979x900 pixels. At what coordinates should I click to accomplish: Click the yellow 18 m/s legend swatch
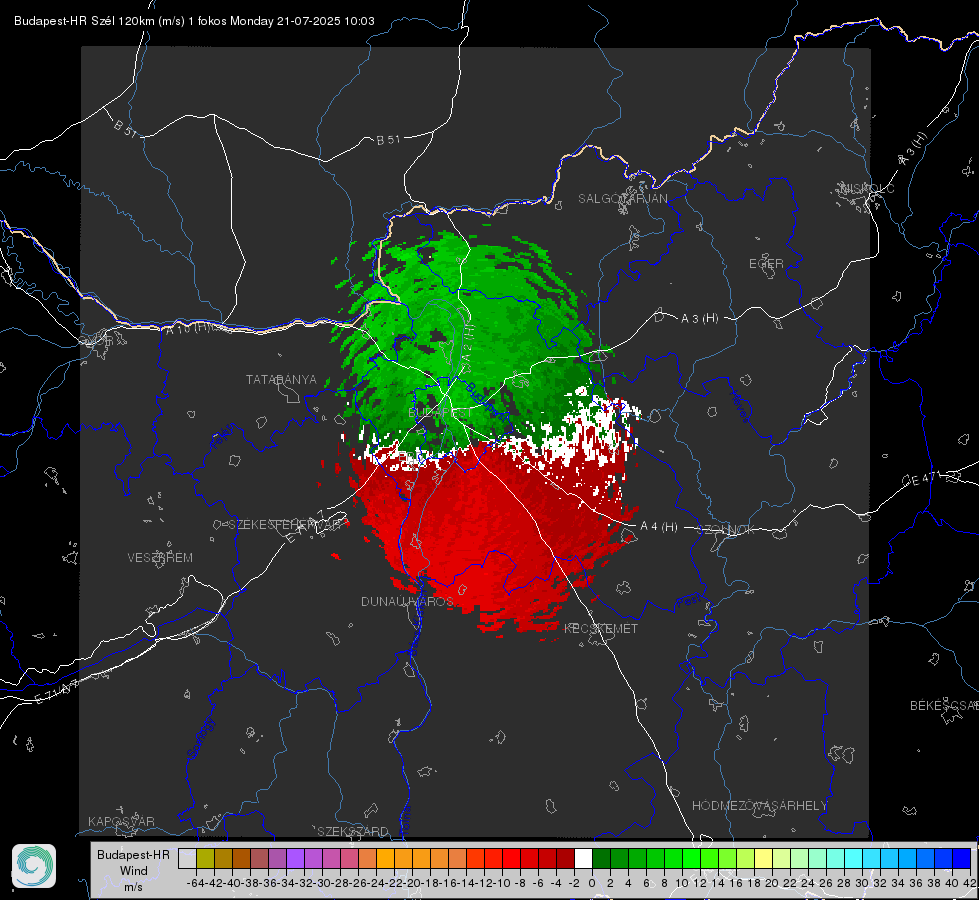pyautogui.click(x=763, y=858)
